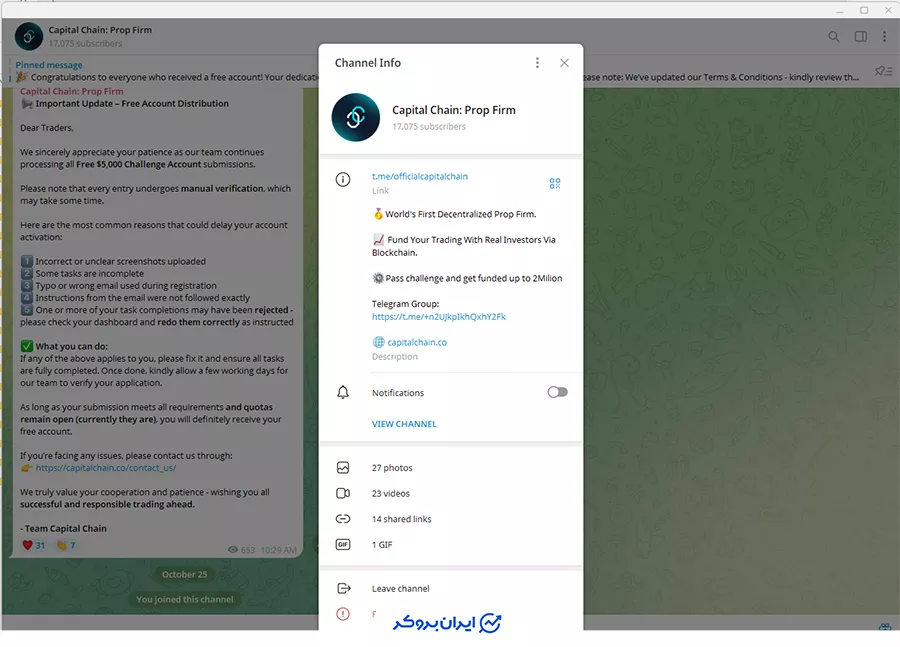Click the pinned messages list icon

tap(882, 71)
